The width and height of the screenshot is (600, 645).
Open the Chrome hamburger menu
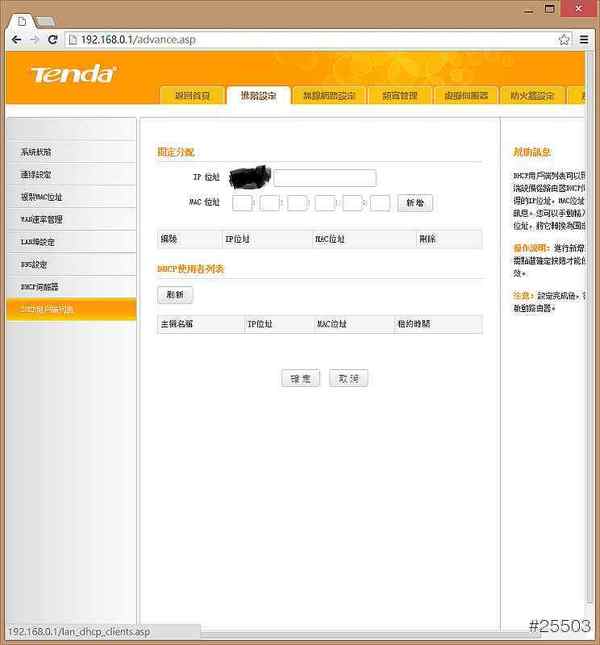[x=584, y=40]
